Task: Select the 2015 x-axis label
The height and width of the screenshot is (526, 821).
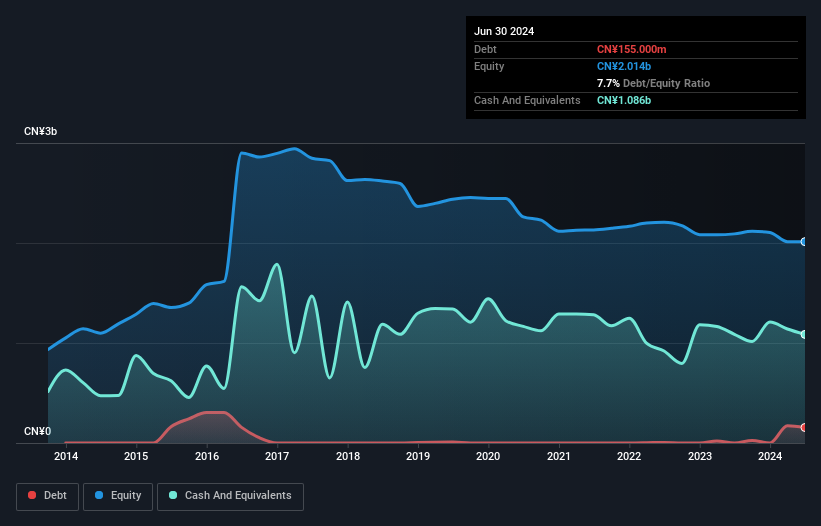Action: [x=136, y=456]
